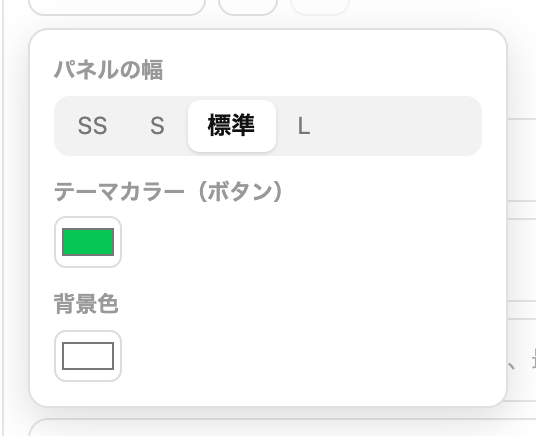This screenshot has width=536, height=436.
Task: Click the テーマカラー（ボタン）heading label
Action: (168, 191)
